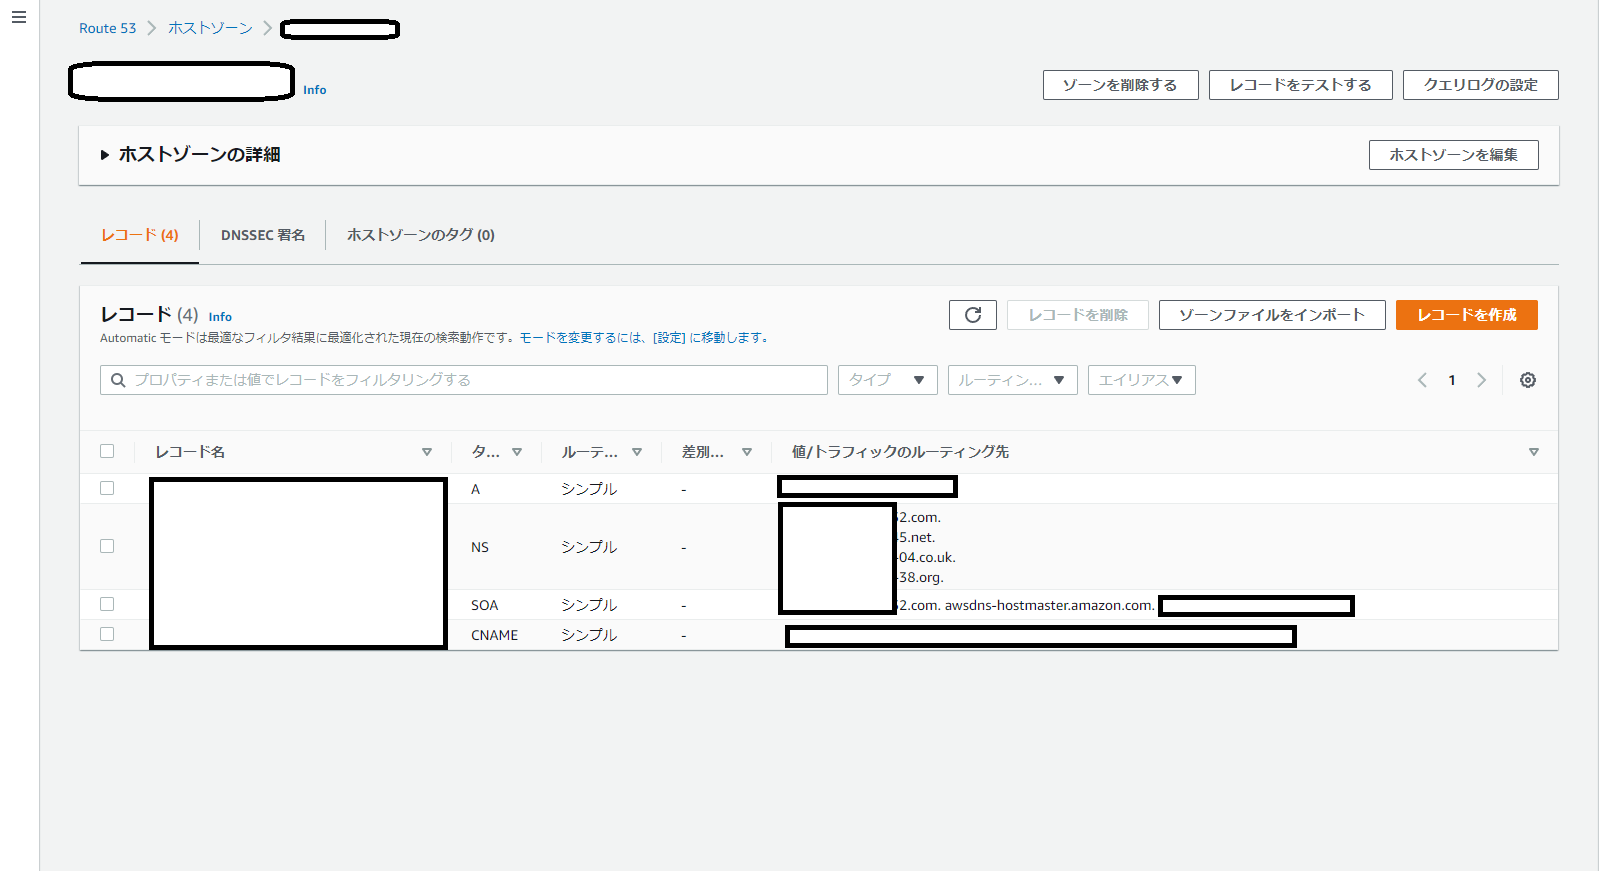The image size is (1599, 871).
Task: Sort by record name column arrow
Action: 427,452
